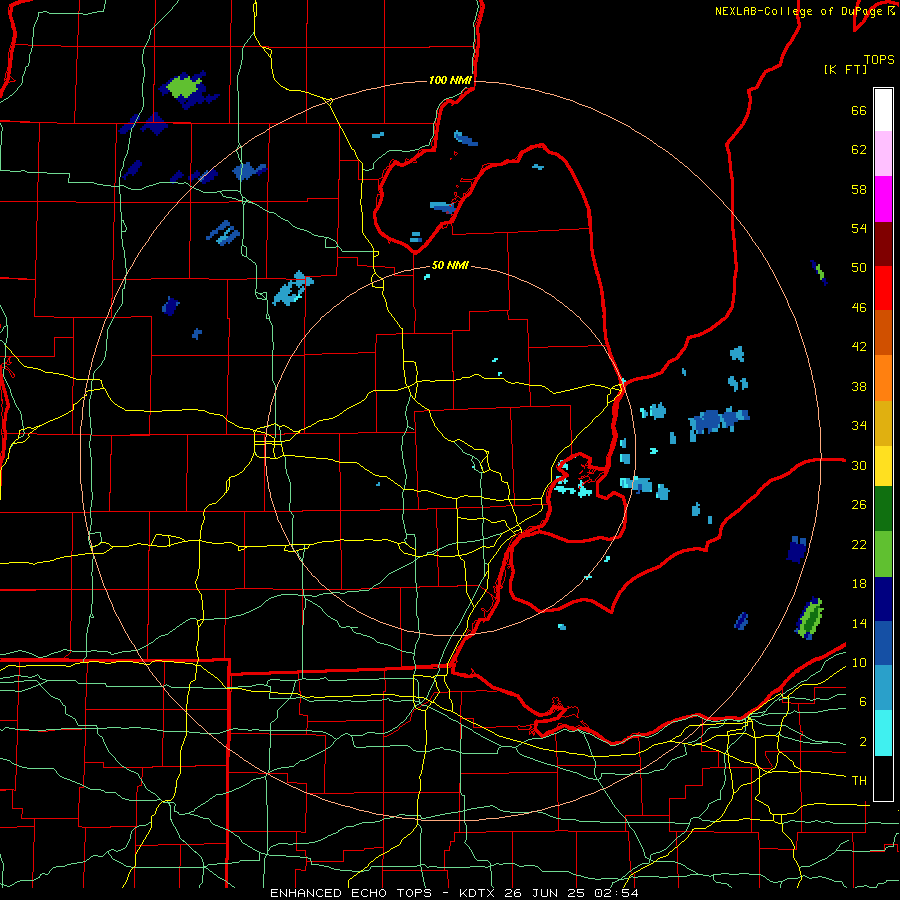The height and width of the screenshot is (900, 900).
Task: Click the "42" legend value
Action: tap(859, 347)
